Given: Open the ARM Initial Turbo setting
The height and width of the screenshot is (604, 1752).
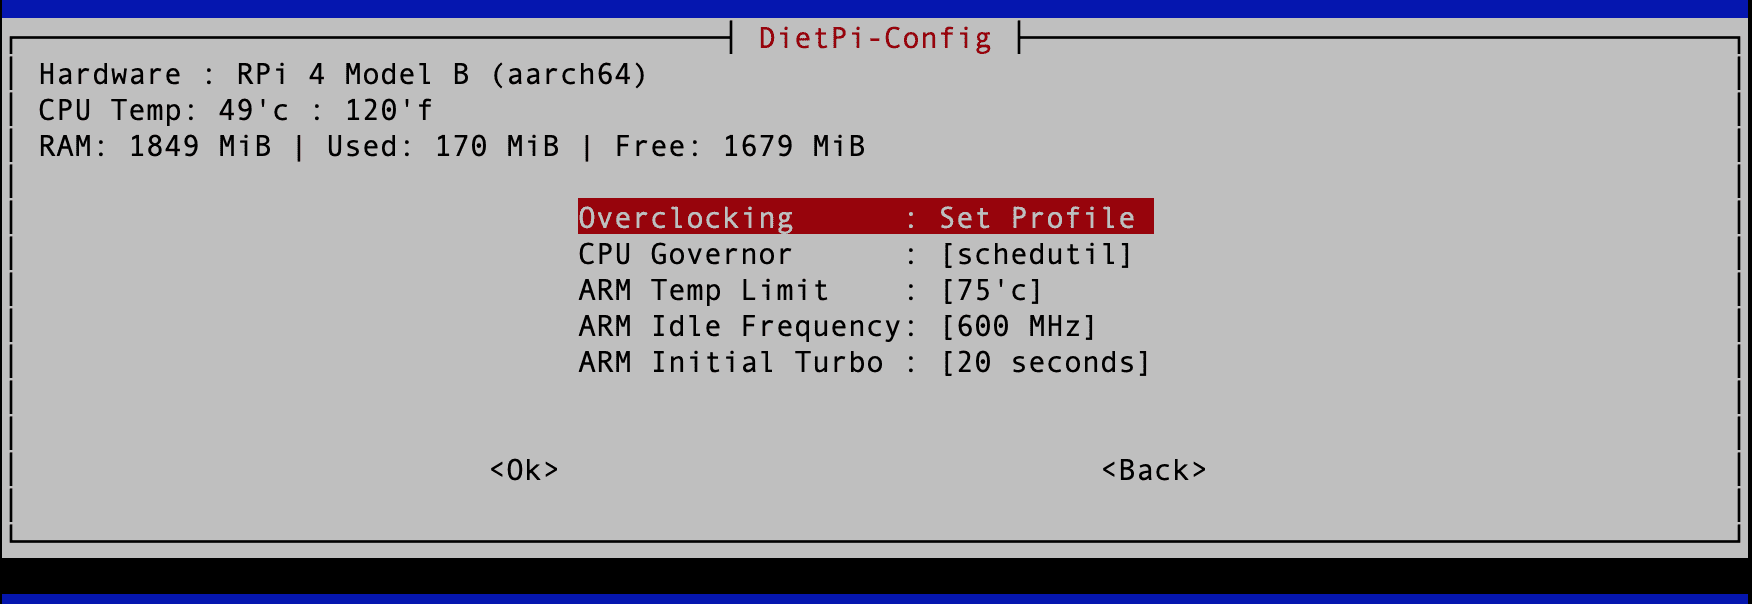Looking at the screenshot, I should pyautogui.click(x=865, y=361).
